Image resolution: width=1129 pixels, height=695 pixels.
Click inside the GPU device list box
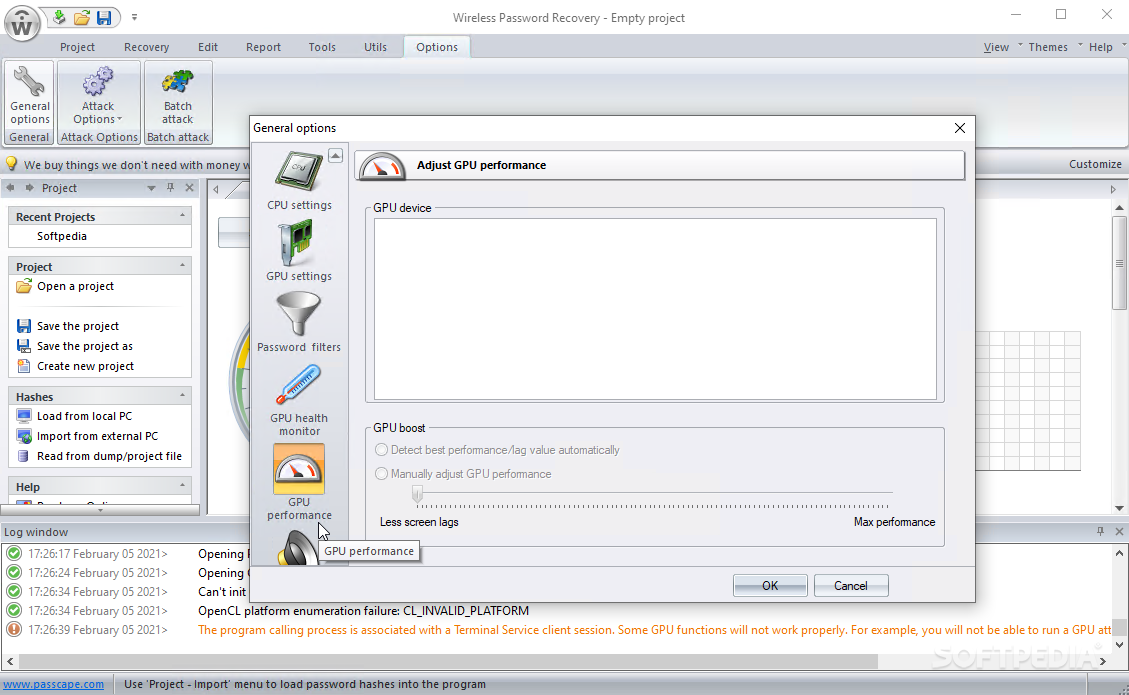(655, 308)
